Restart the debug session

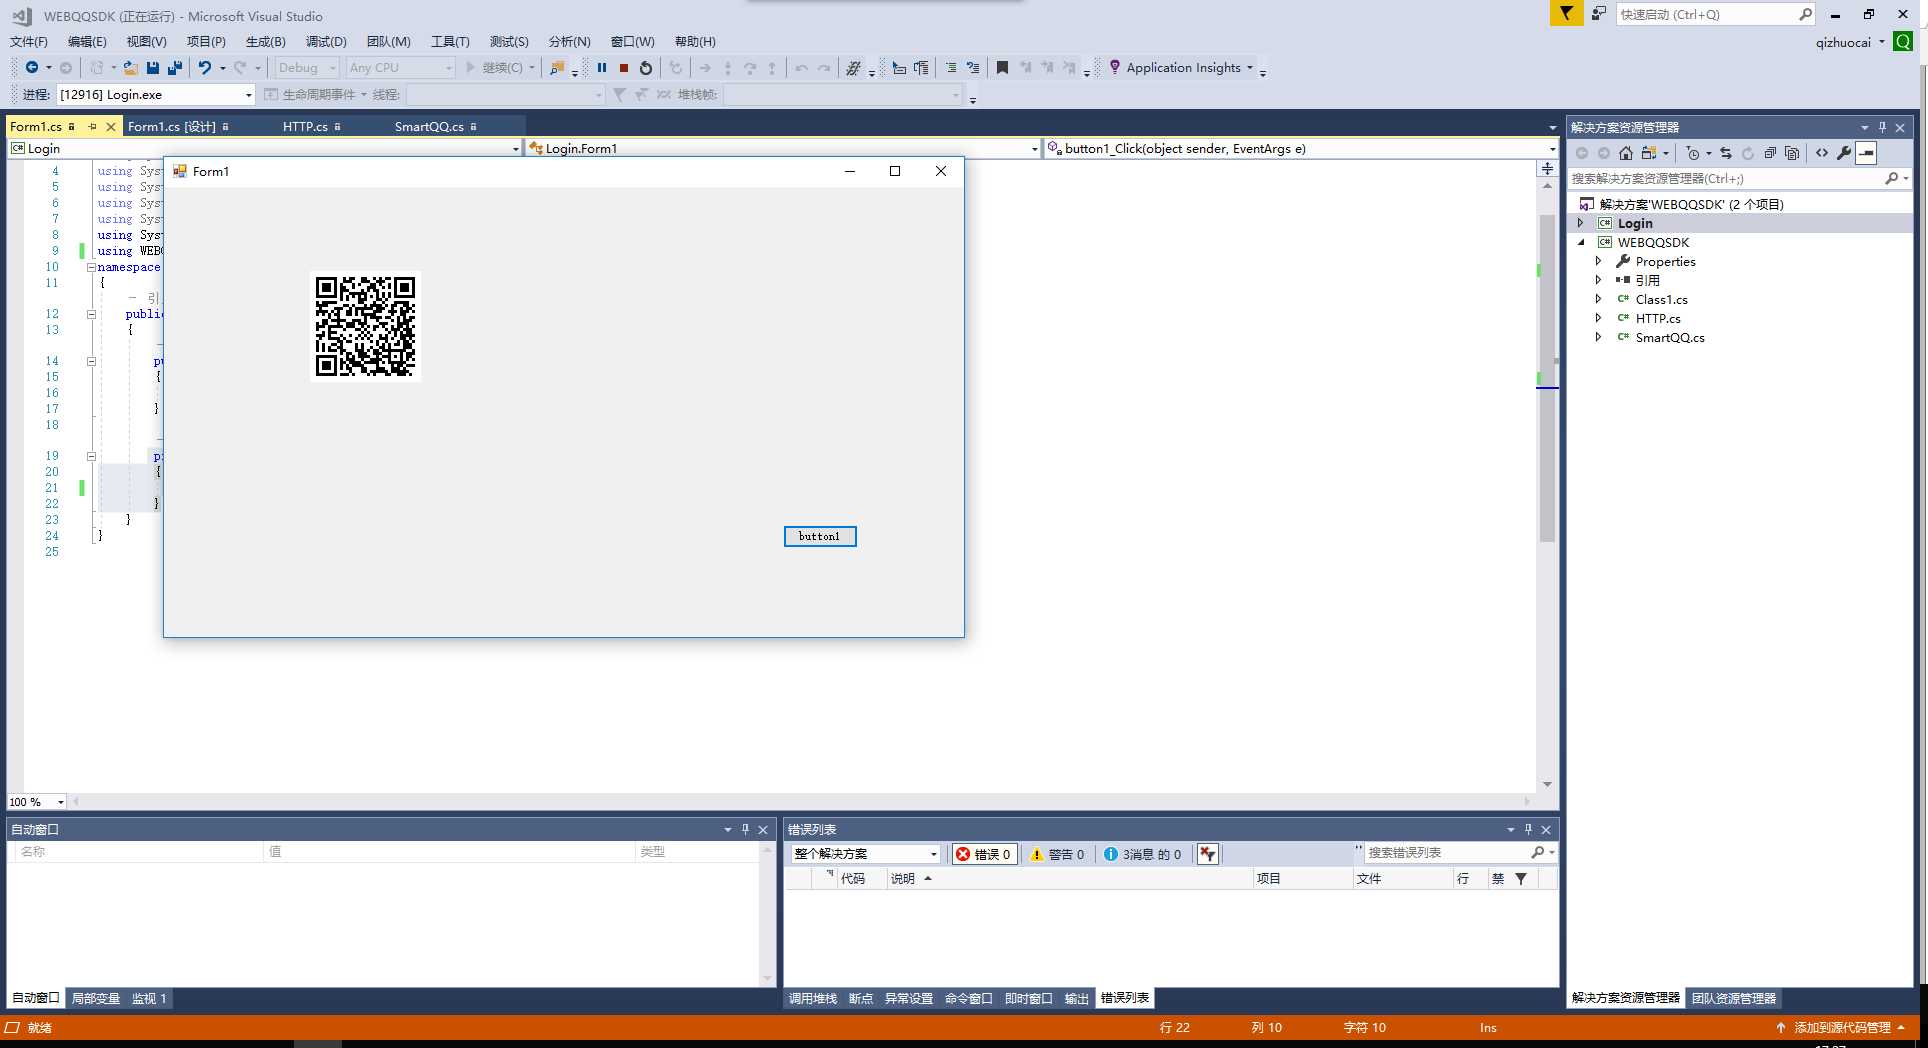click(646, 68)
